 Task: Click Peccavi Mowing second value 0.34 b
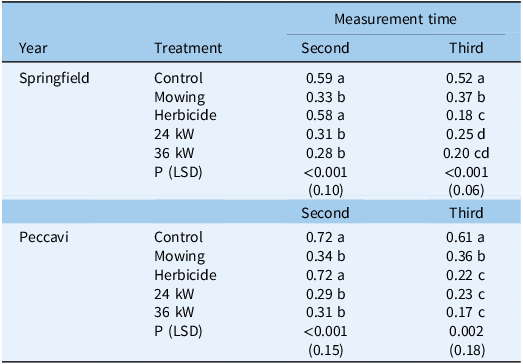tap(326, 256)
